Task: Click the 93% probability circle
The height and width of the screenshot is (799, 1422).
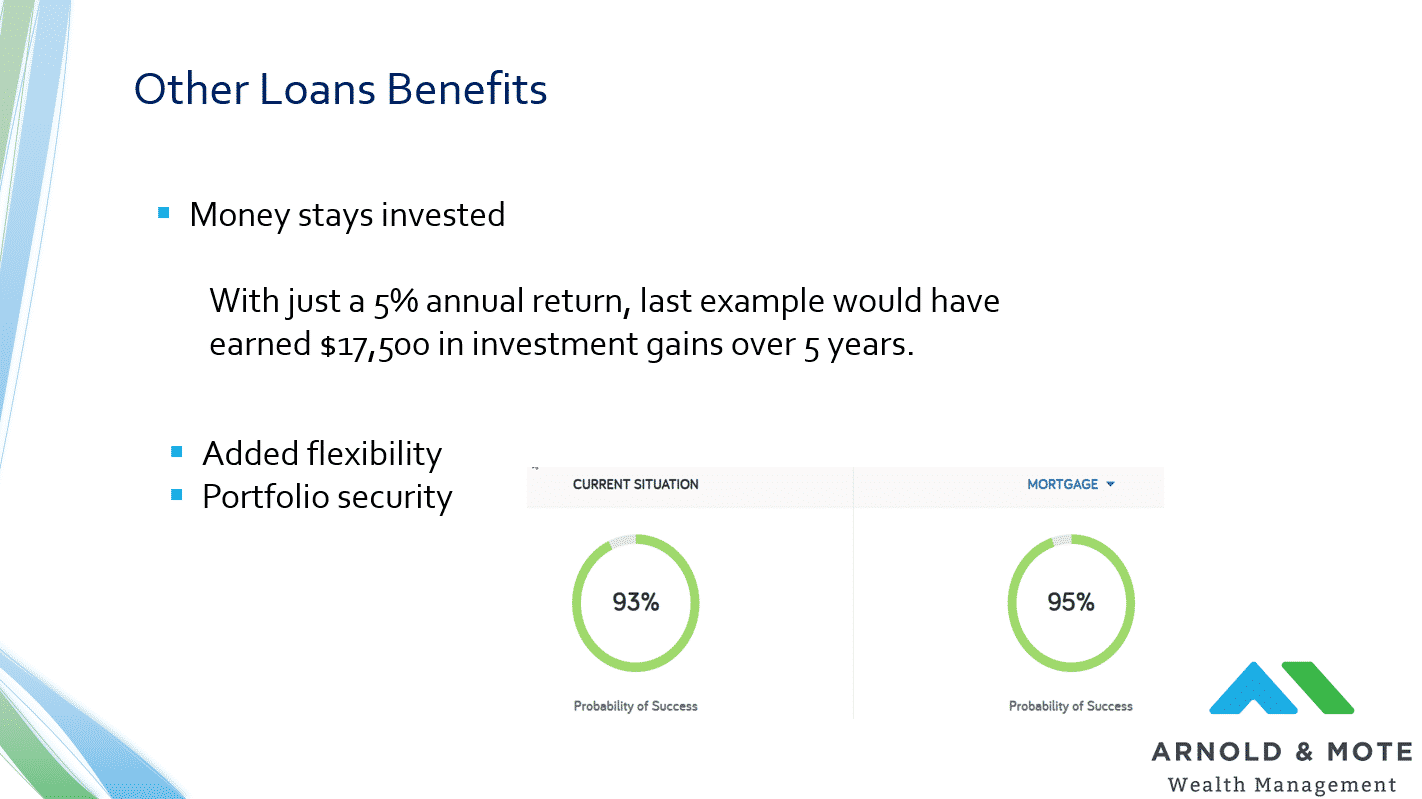Action: pyautogui.click(x=636, y=603)
